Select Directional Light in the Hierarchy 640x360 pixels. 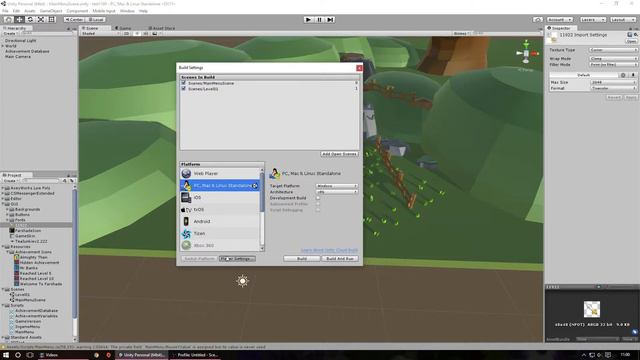(x=20, y=41)
